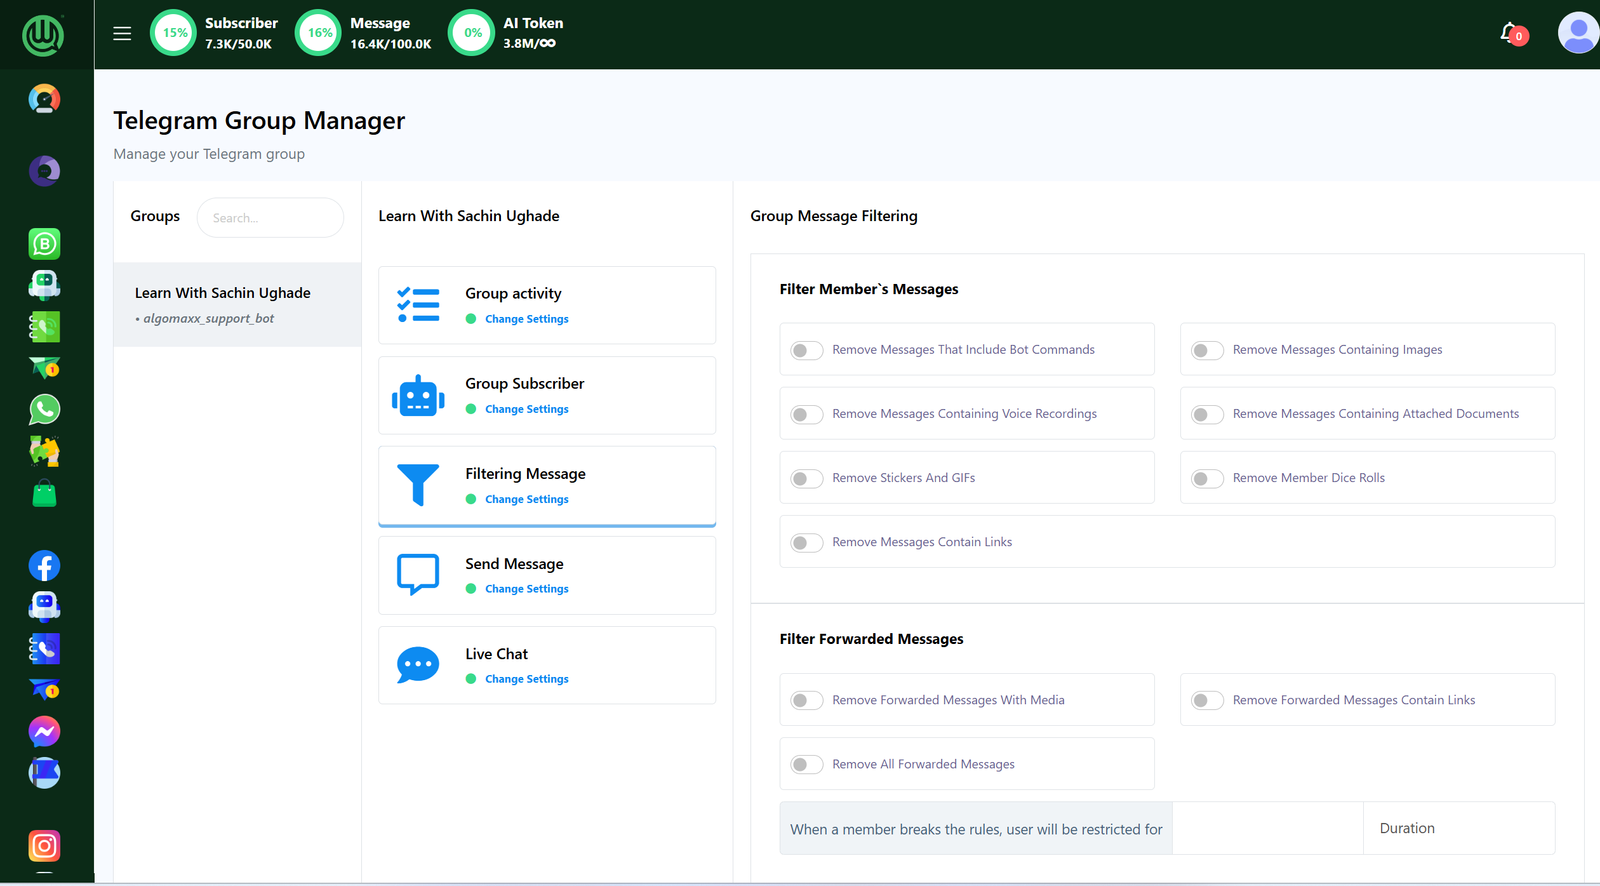Open the WhatsApp icon in the sidebar
Screen dimensions: 1600x886
(x=44, y=409)
